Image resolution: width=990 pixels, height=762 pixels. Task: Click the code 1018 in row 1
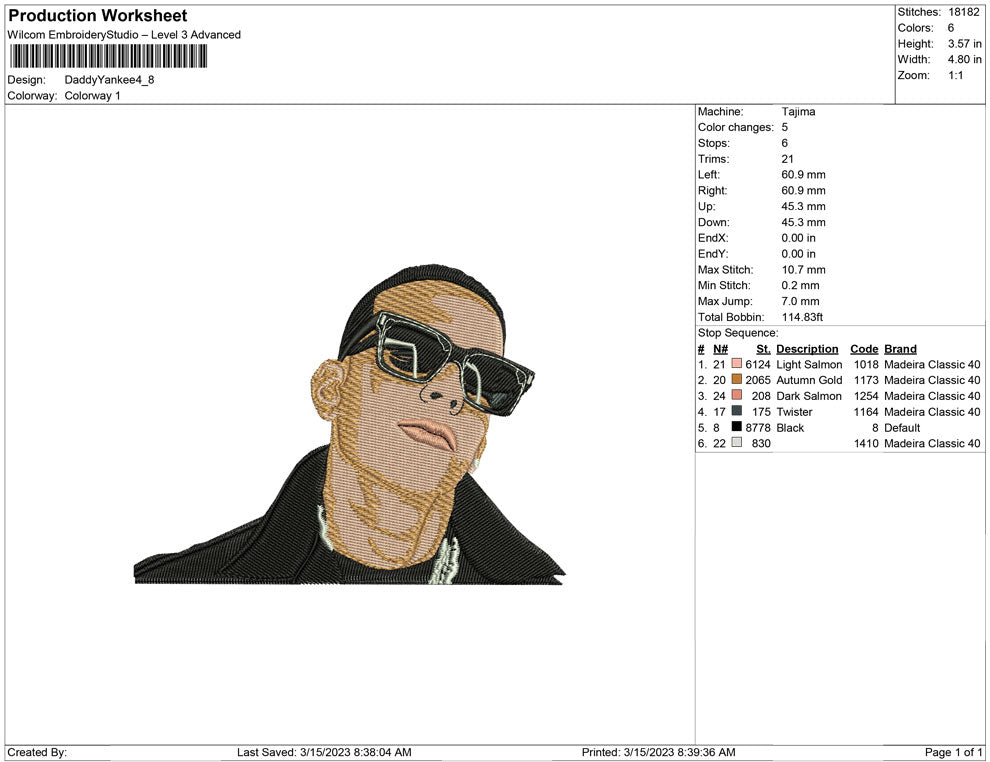[x=866, y=364]
